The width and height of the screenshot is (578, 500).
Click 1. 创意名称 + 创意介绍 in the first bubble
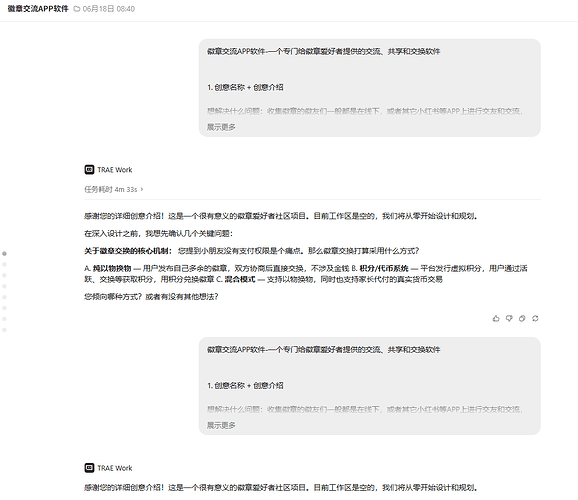tap(245, 88)
